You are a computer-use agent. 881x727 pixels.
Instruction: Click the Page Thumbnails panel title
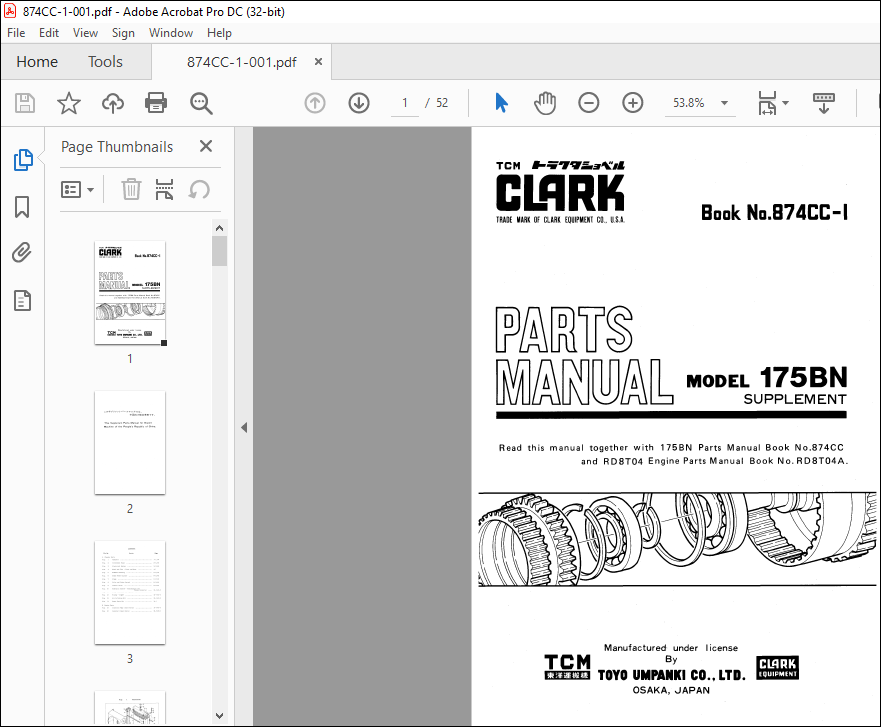[x=117, y=147]
